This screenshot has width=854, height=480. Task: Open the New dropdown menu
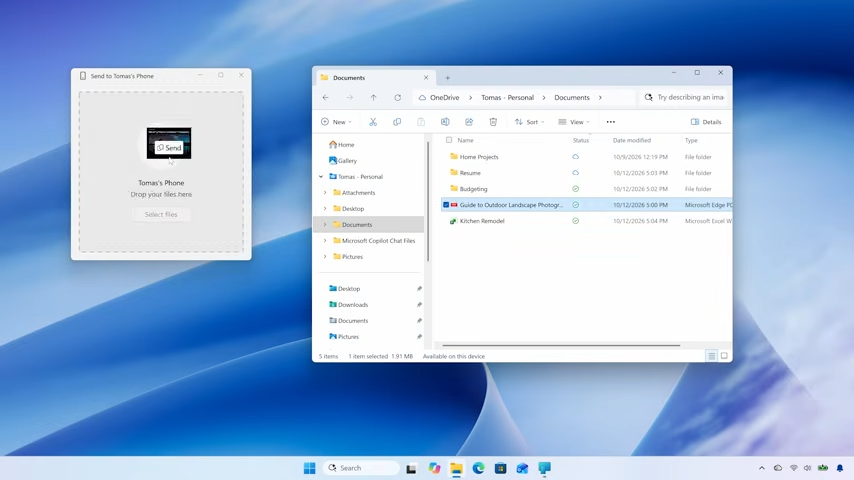[x=336, y=122]
